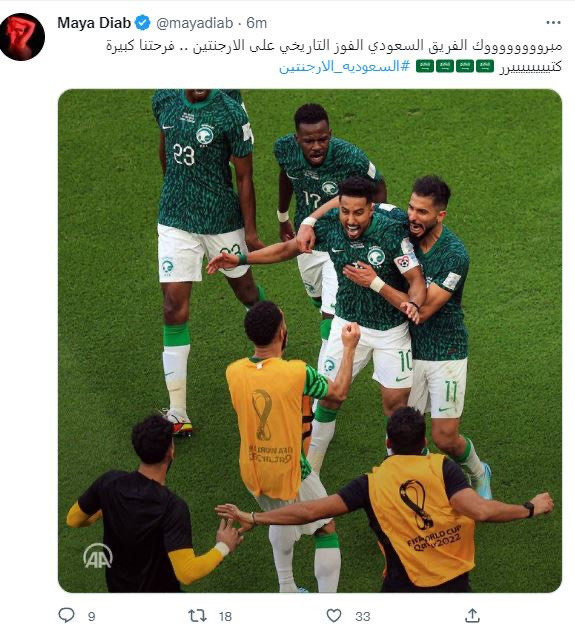Click the 6m timestamp
This screenshot has height=638, width=575.
click(256, 23)
